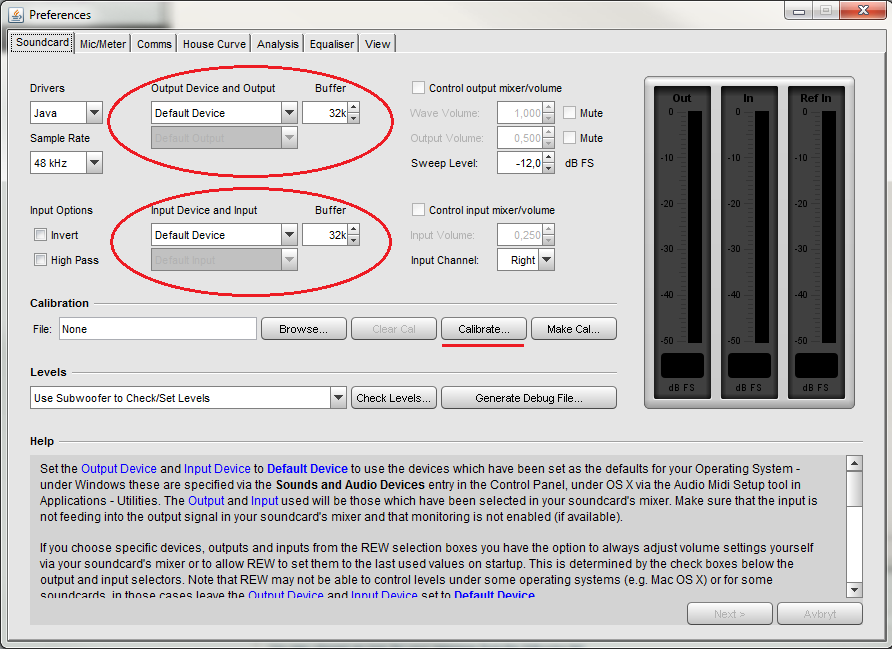The width and height of the screenshot is (892, 649).
Task: Toggle the Output Volume Mute checkbox
Action: (x=569, y=138)
